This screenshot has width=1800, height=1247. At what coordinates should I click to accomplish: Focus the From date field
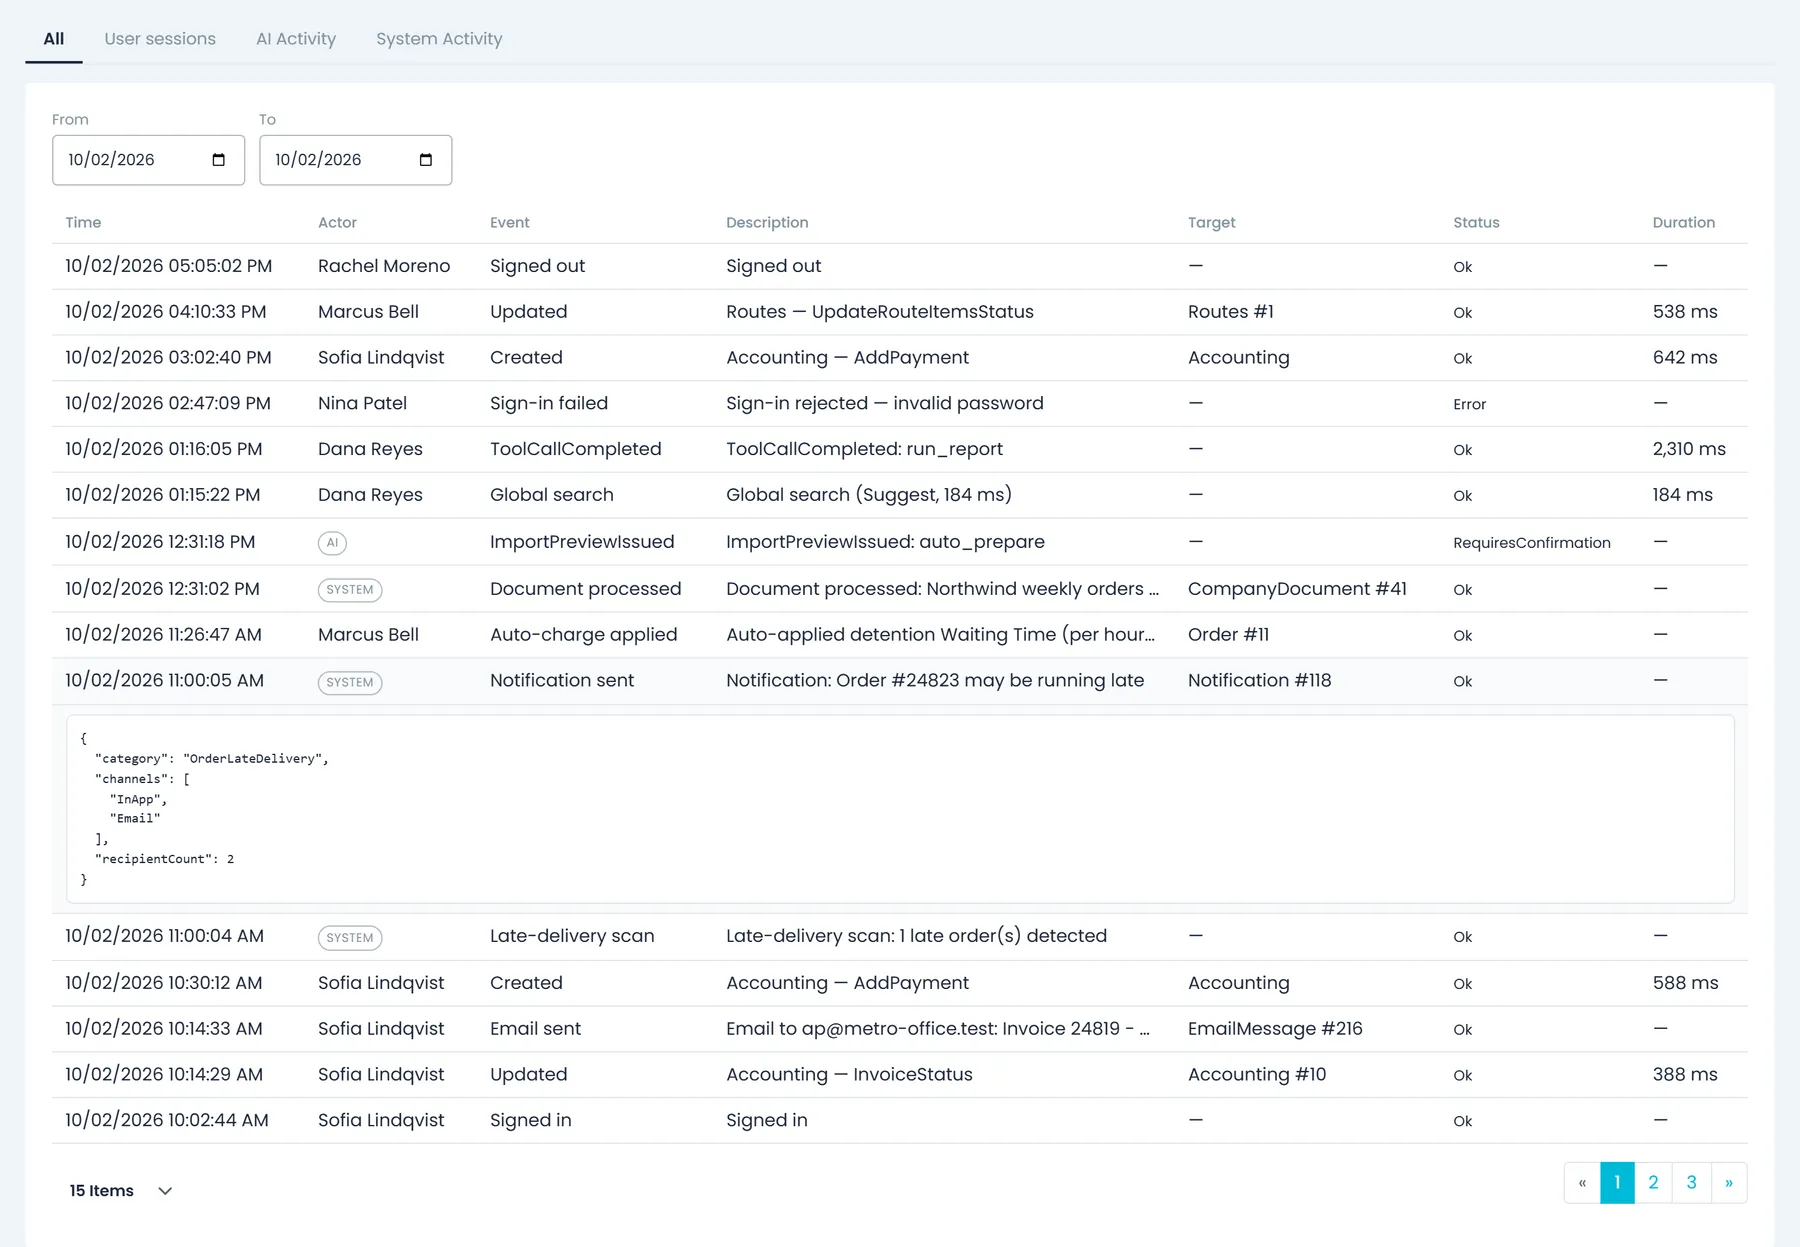(148, 160)
